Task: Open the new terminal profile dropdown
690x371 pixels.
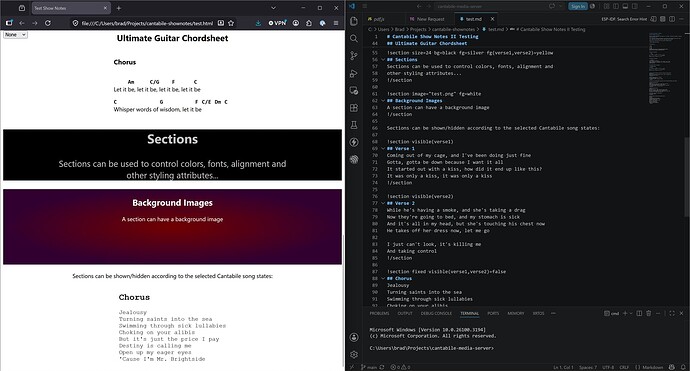Action: pyautogui.click(x=631, y=313)
